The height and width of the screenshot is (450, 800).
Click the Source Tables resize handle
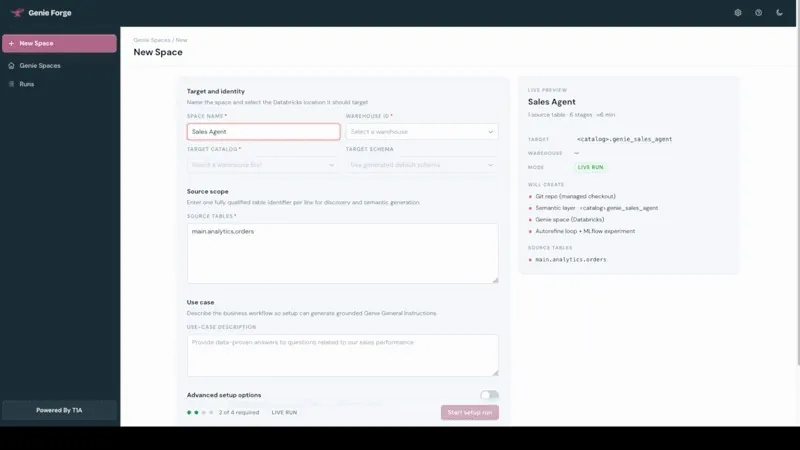click(495, 280)
